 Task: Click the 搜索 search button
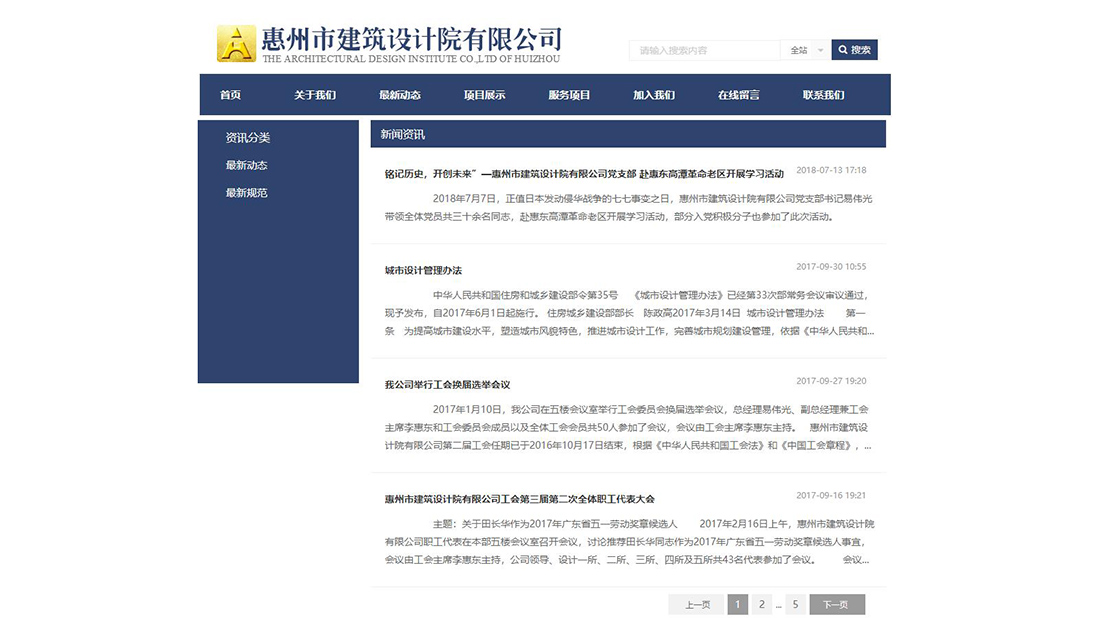[x=854, y=50]
